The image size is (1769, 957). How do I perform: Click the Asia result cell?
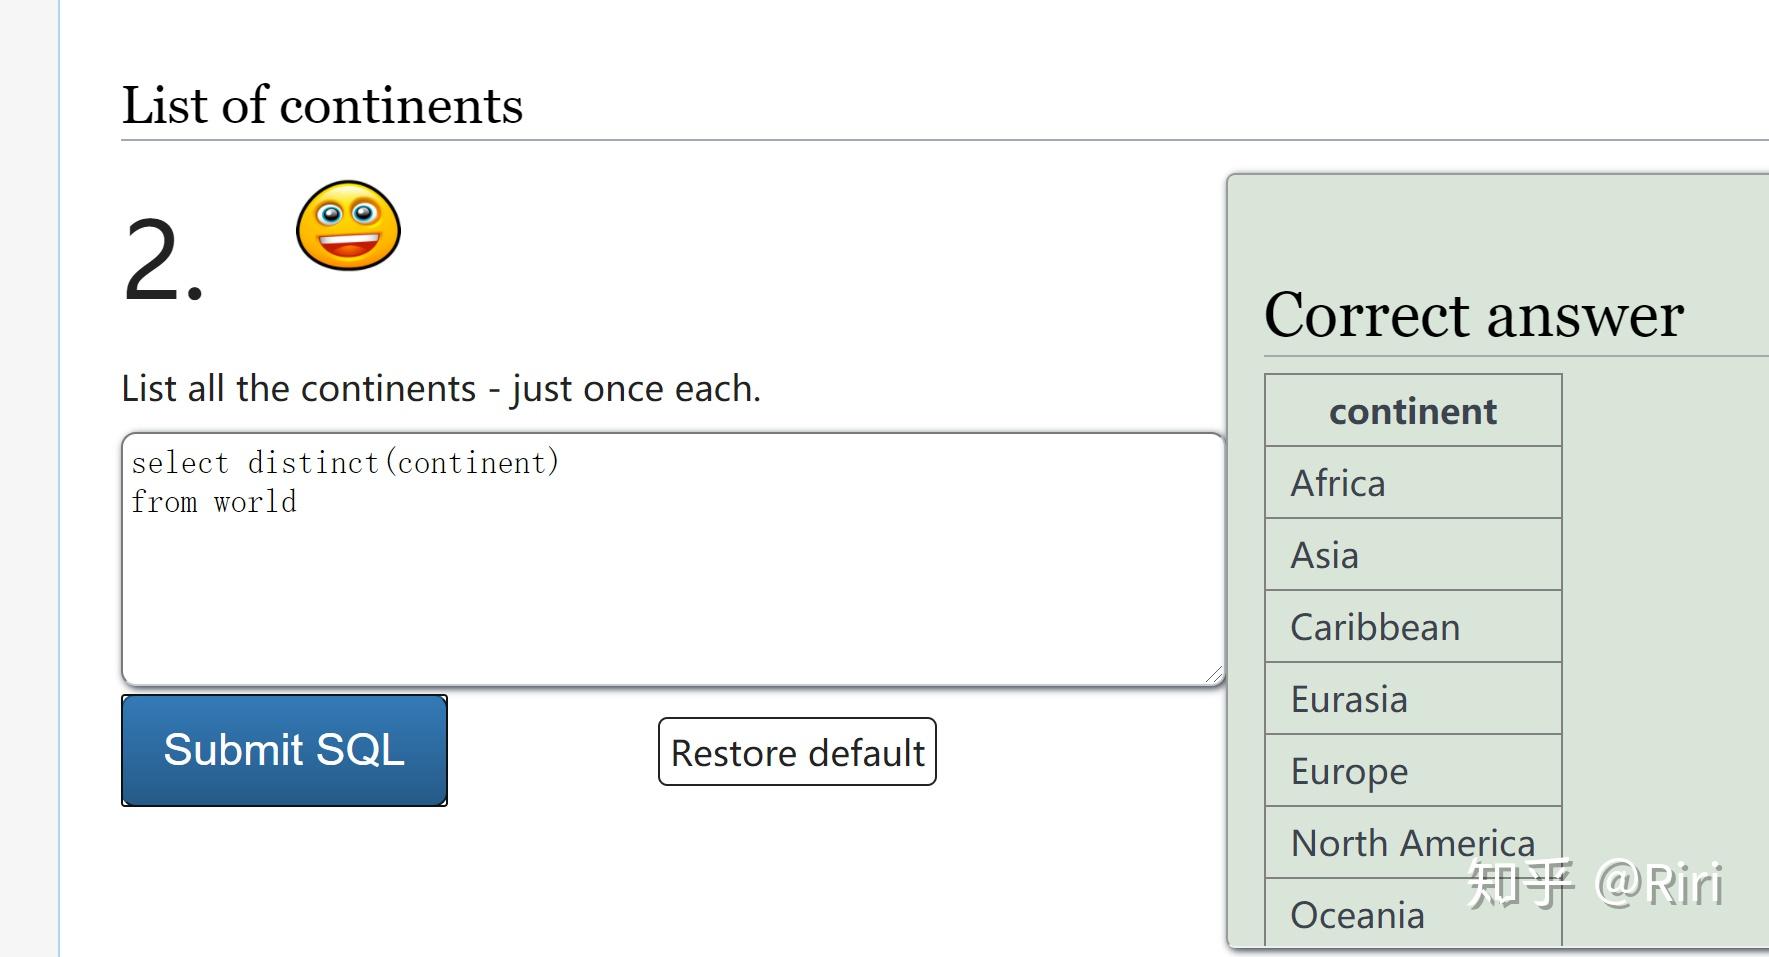pos(1412,555)
